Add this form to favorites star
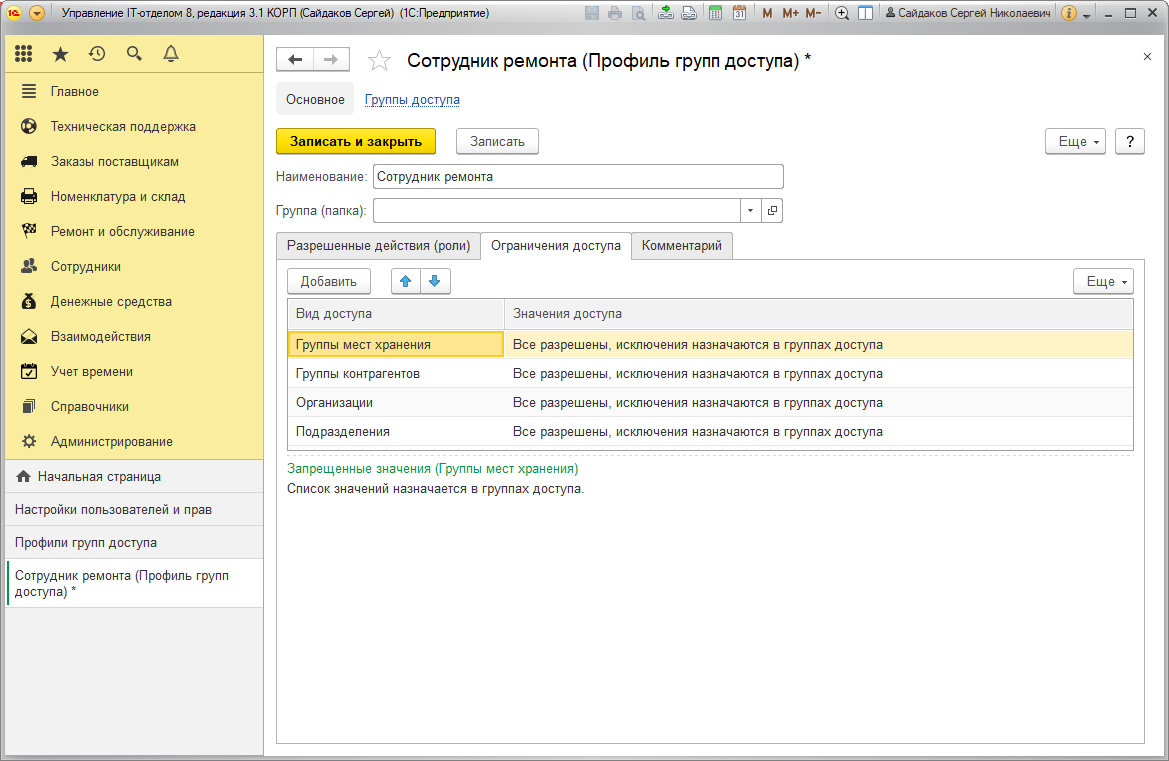 click(x=379, y=60)
